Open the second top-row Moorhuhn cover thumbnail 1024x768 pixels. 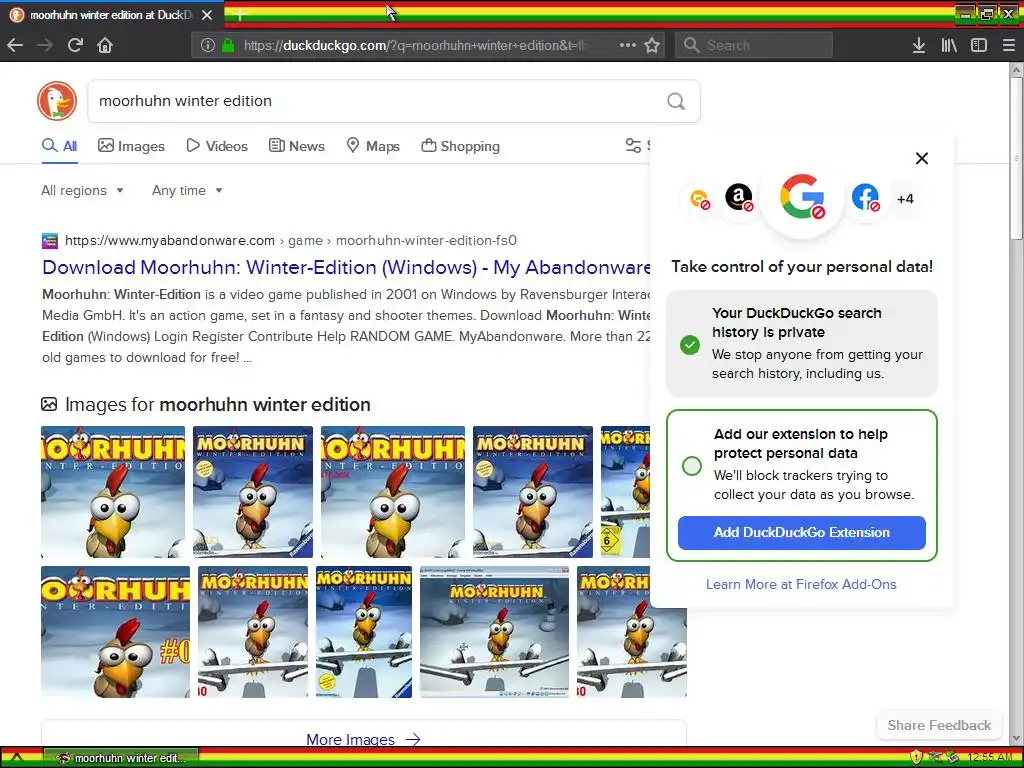coord(253,492)
